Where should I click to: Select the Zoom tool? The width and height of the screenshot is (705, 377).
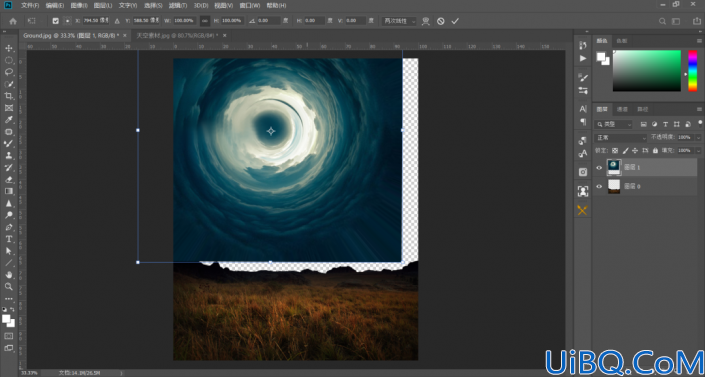(x=9, y=287)
